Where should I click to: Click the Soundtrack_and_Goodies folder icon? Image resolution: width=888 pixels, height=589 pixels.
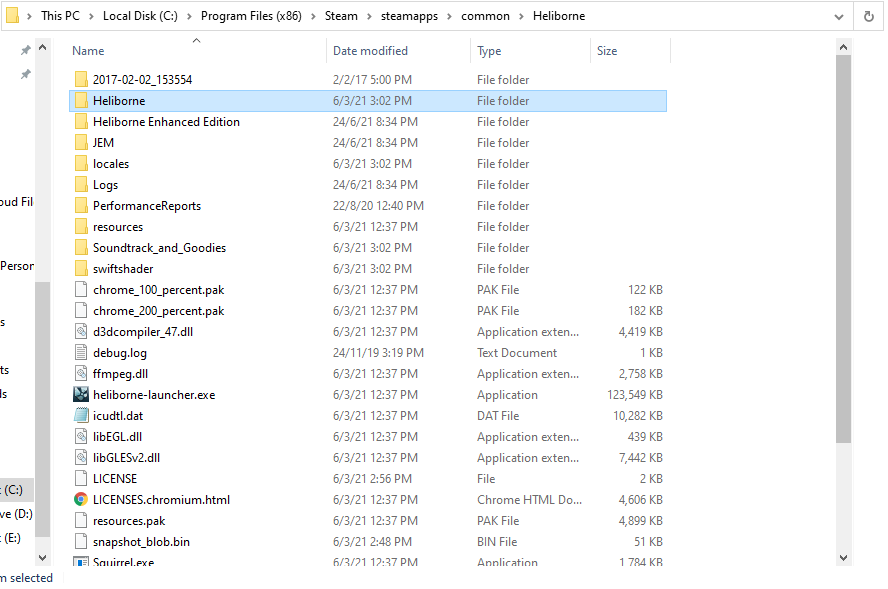pyautogui.click(x=81, y=247)
